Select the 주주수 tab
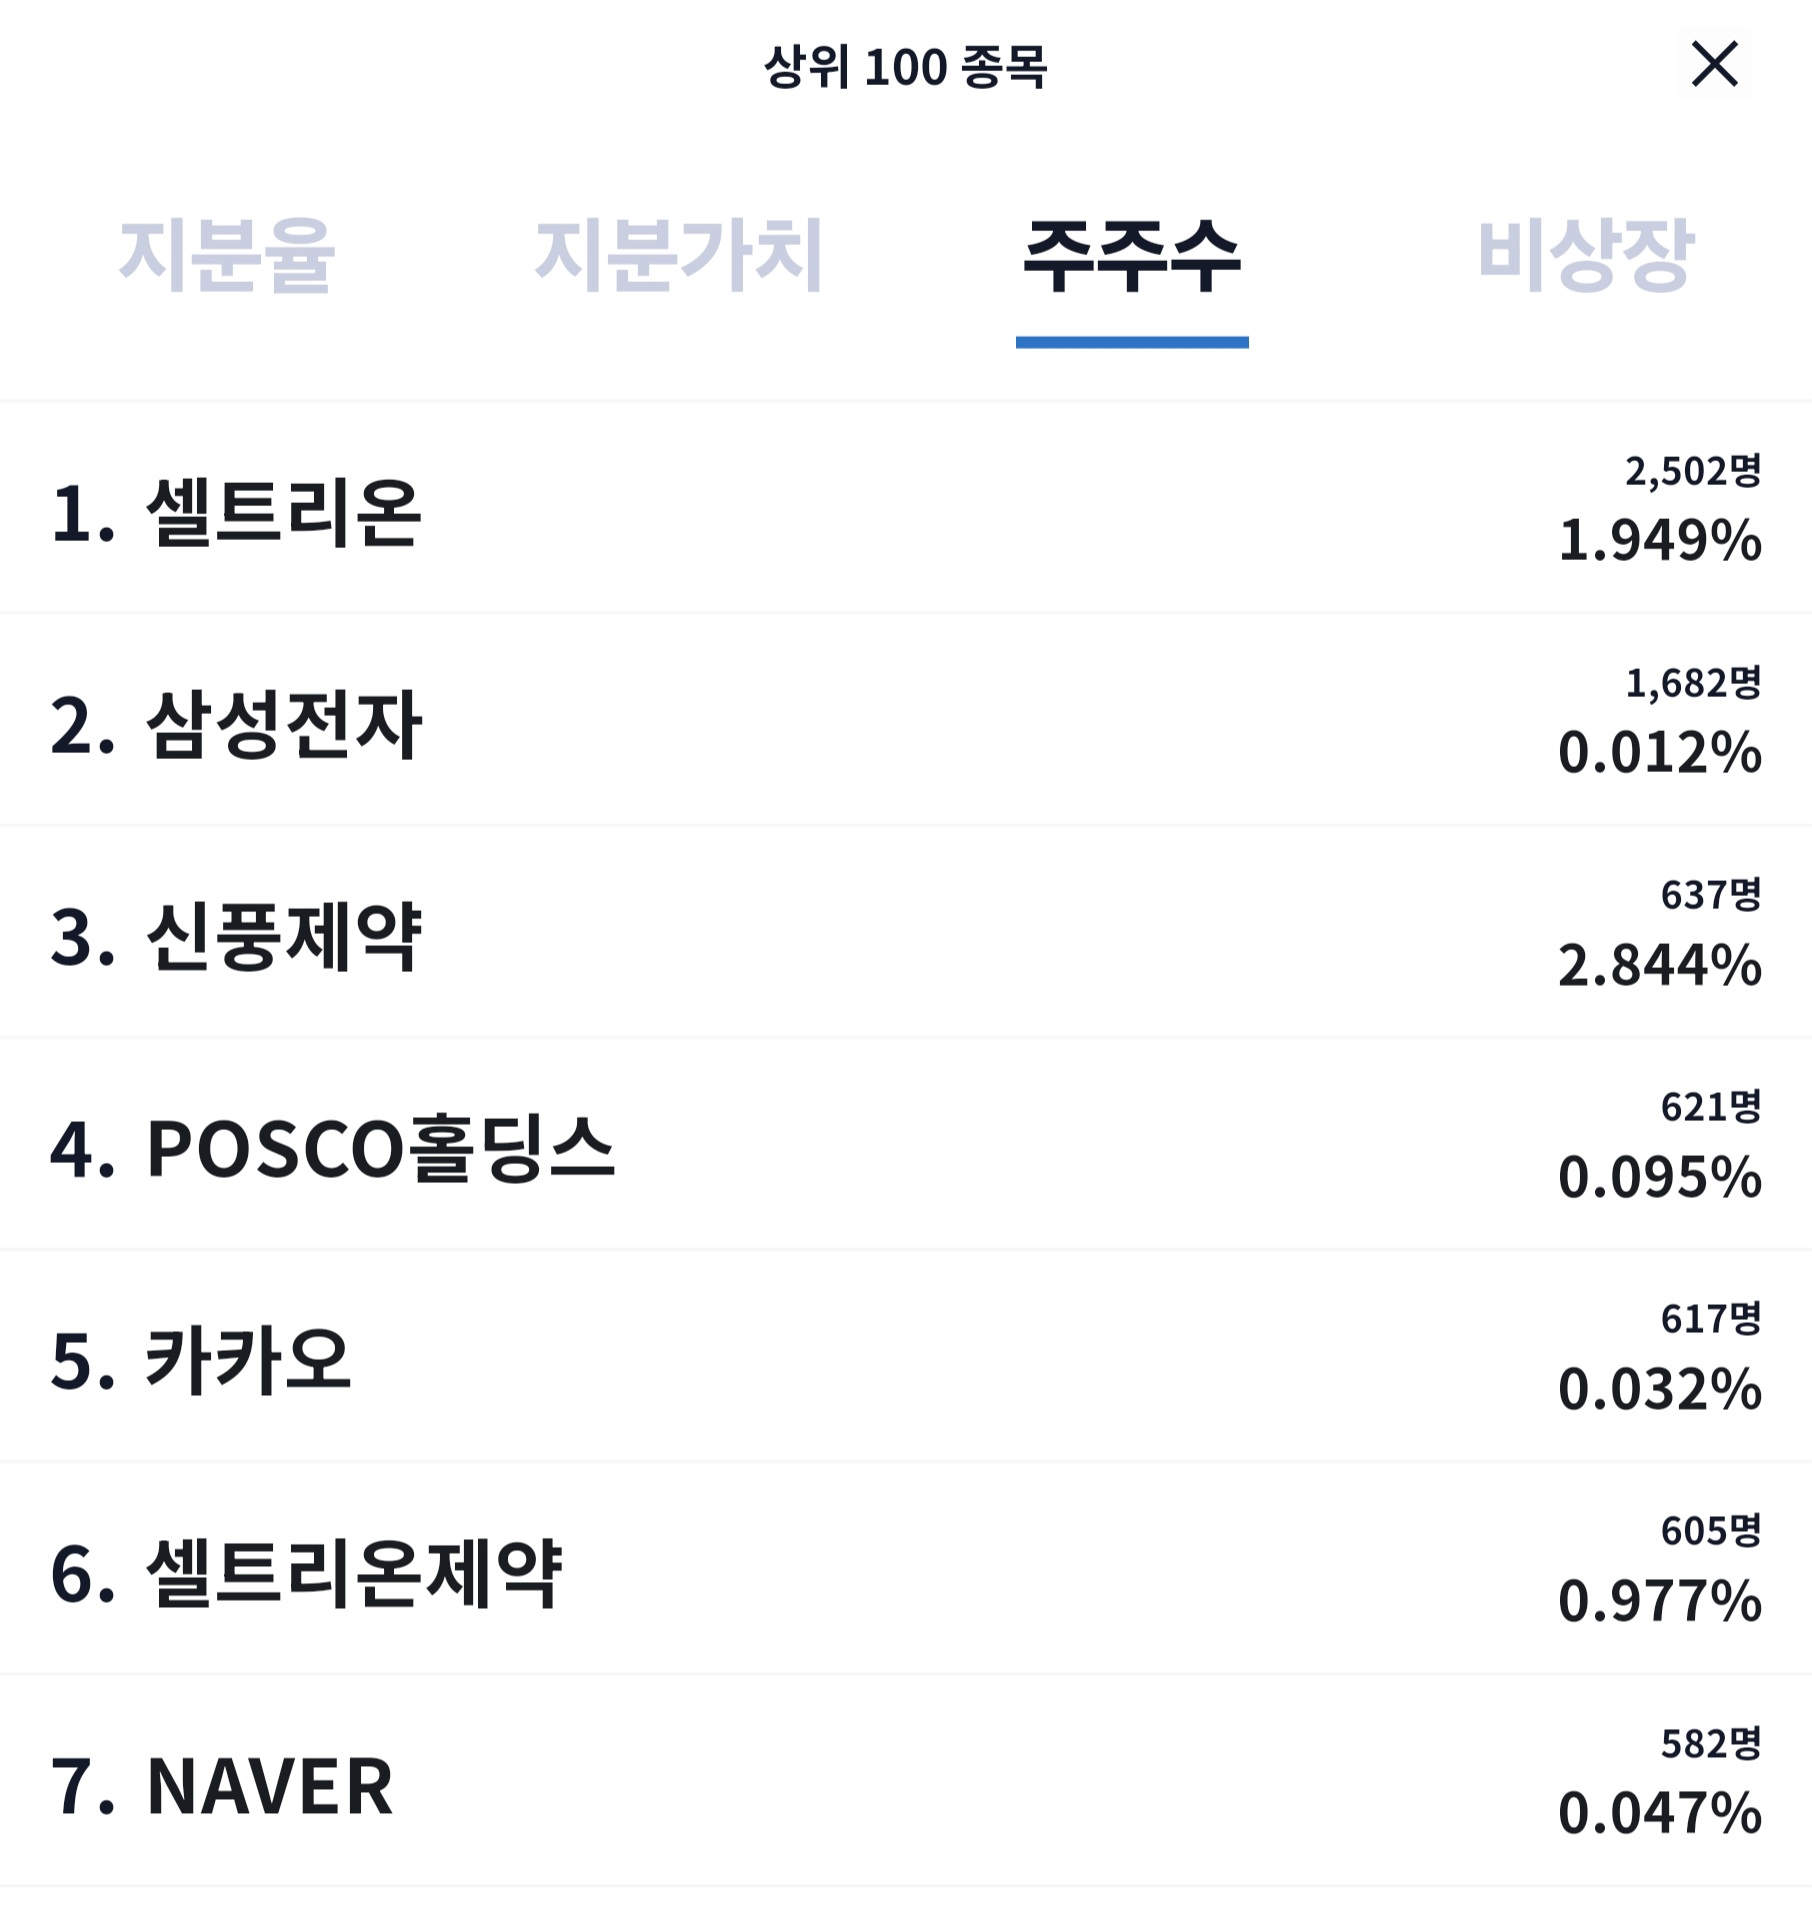Screen dimensions: 1812x1923 pyautogui.click(x=1132, y=255)
